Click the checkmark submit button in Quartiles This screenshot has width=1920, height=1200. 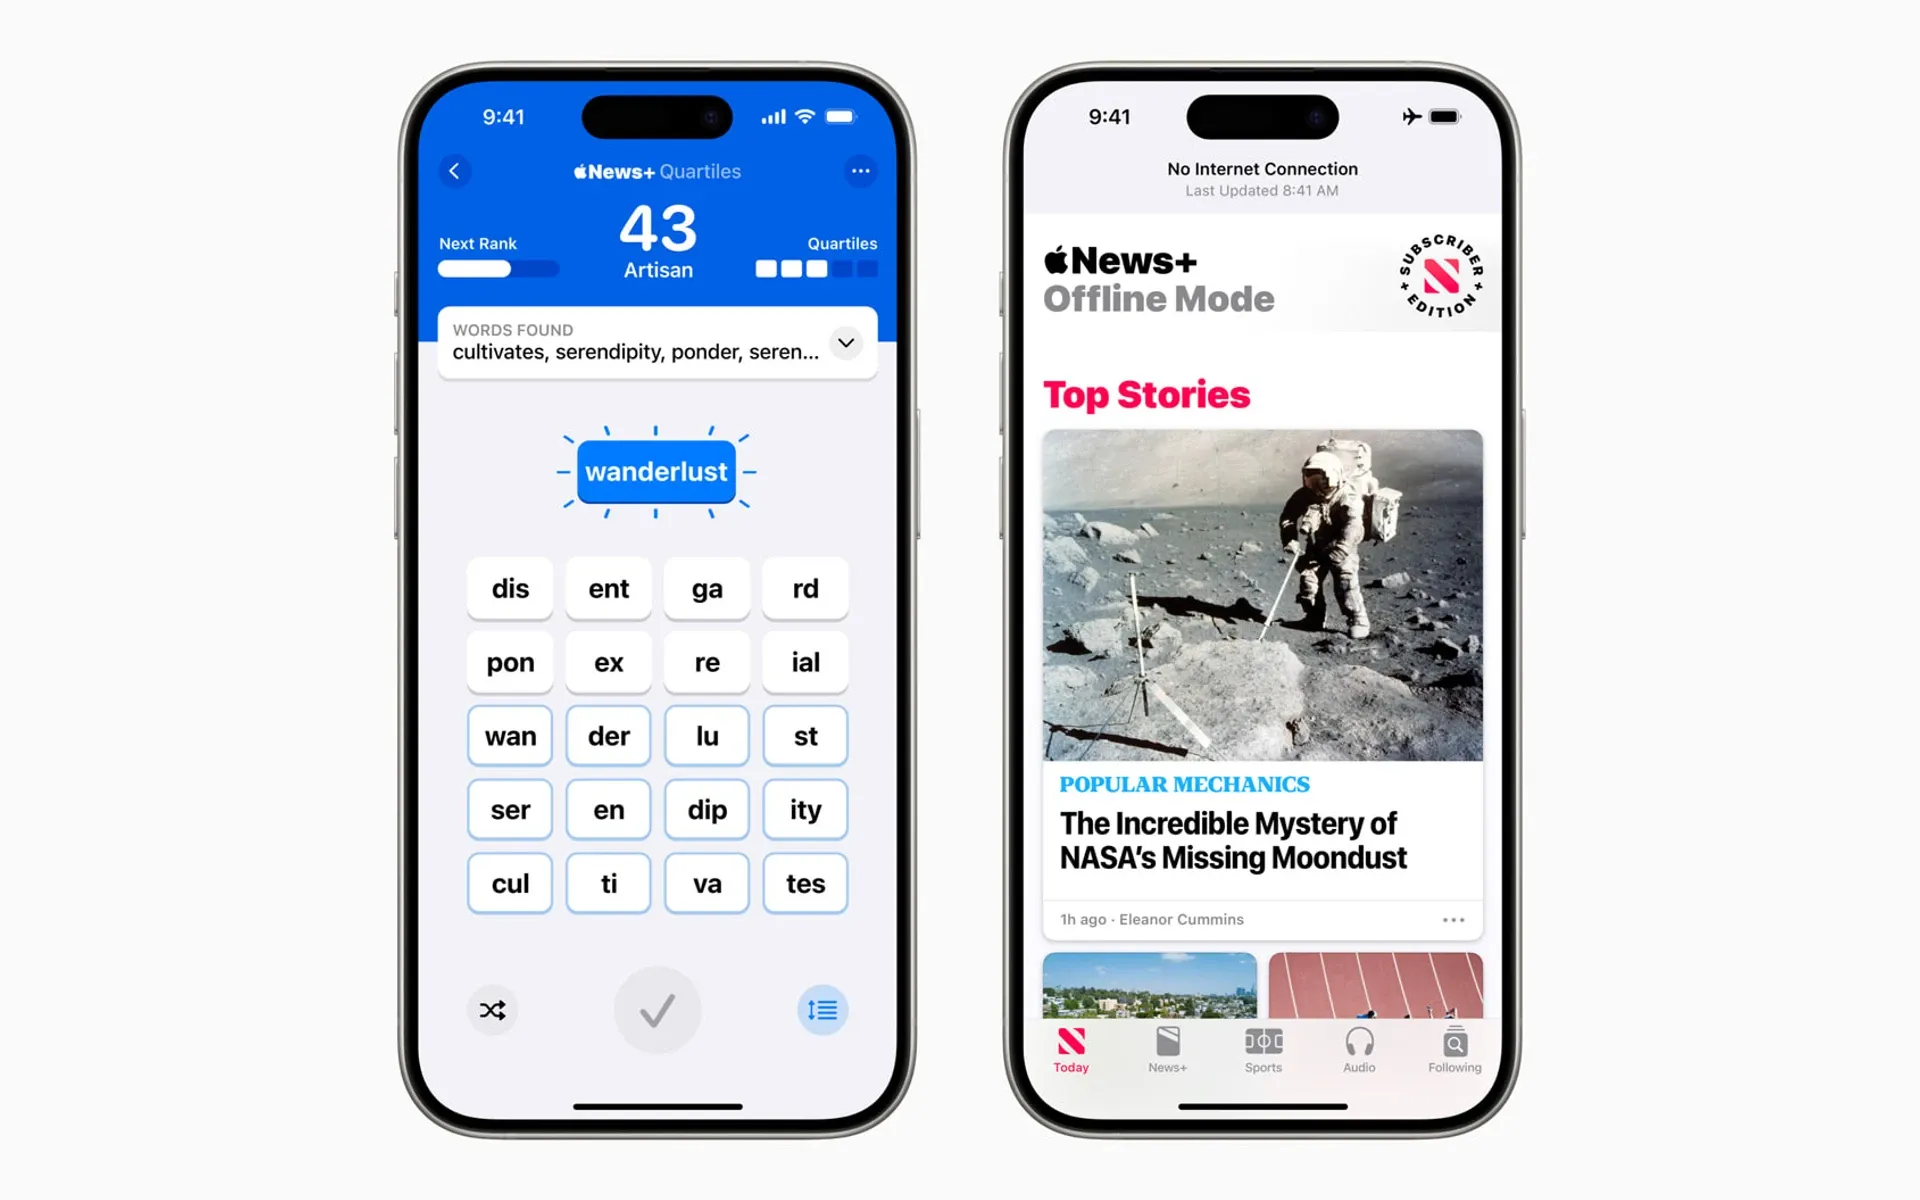(x=658, y=1011)
